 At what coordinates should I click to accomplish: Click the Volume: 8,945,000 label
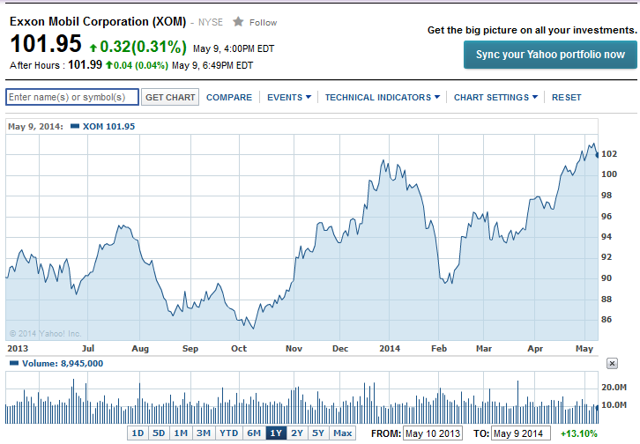62,363
